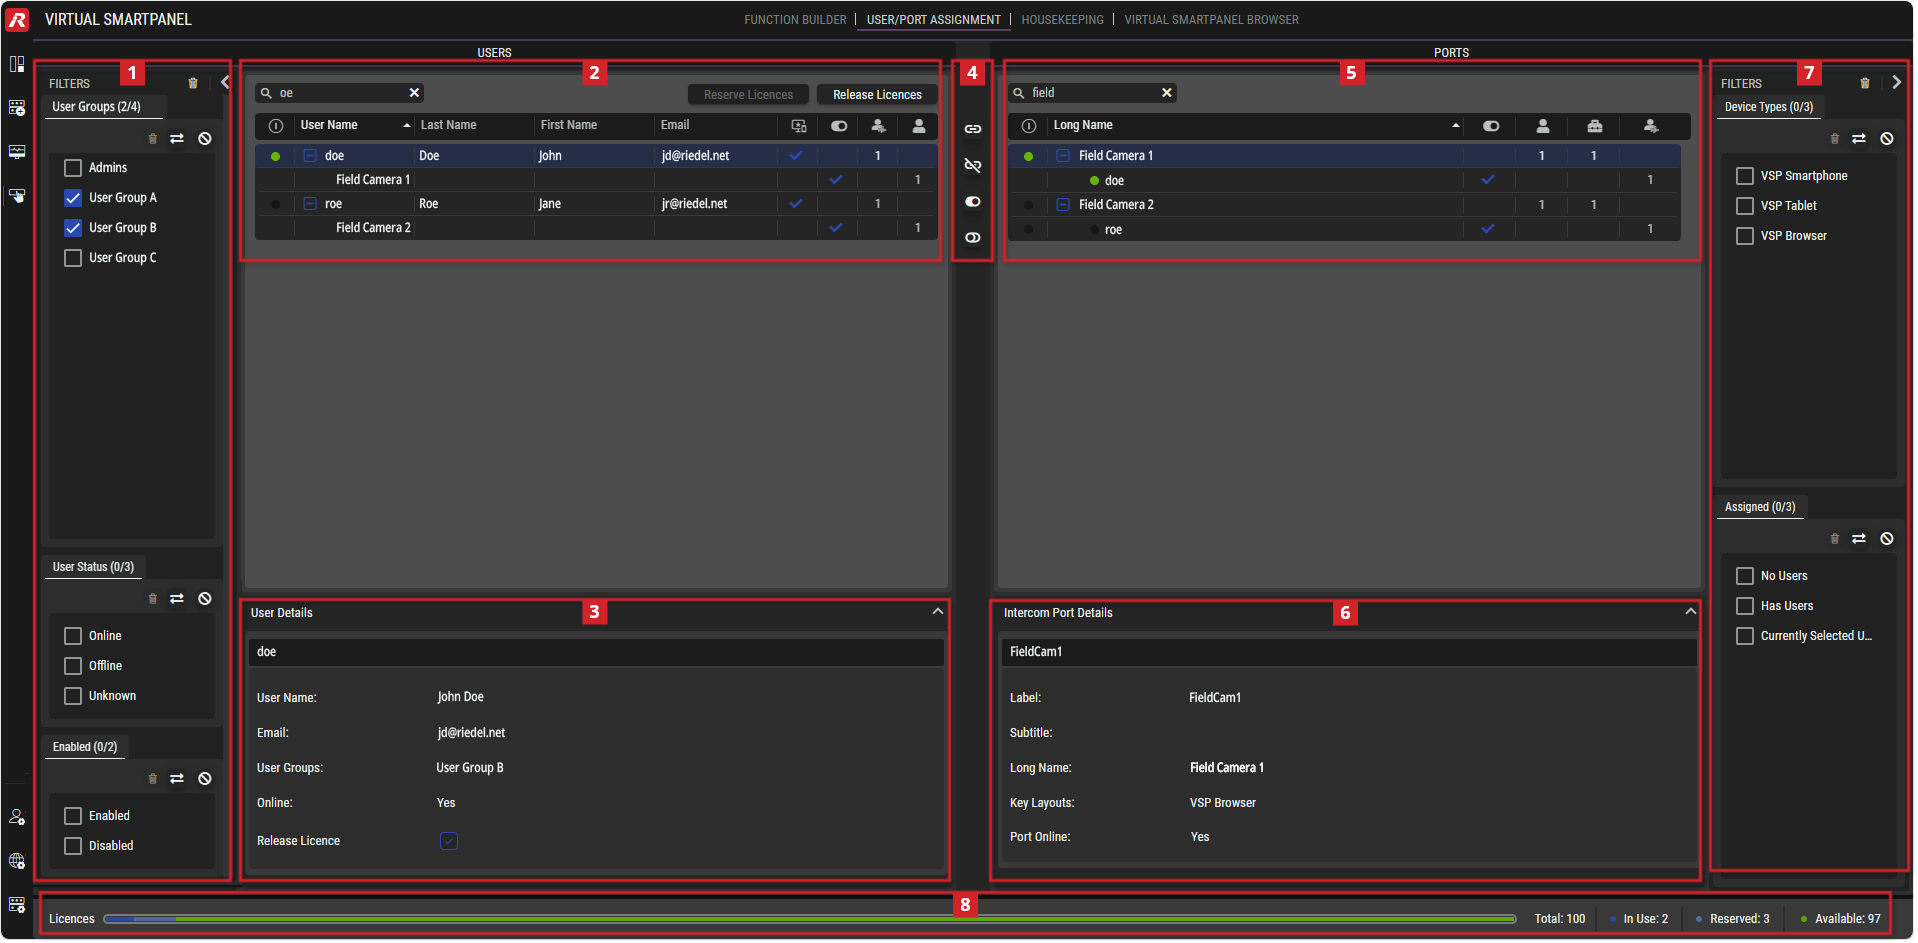Check the Admins checkbox
1918x943 pixels.
[73, 168]
